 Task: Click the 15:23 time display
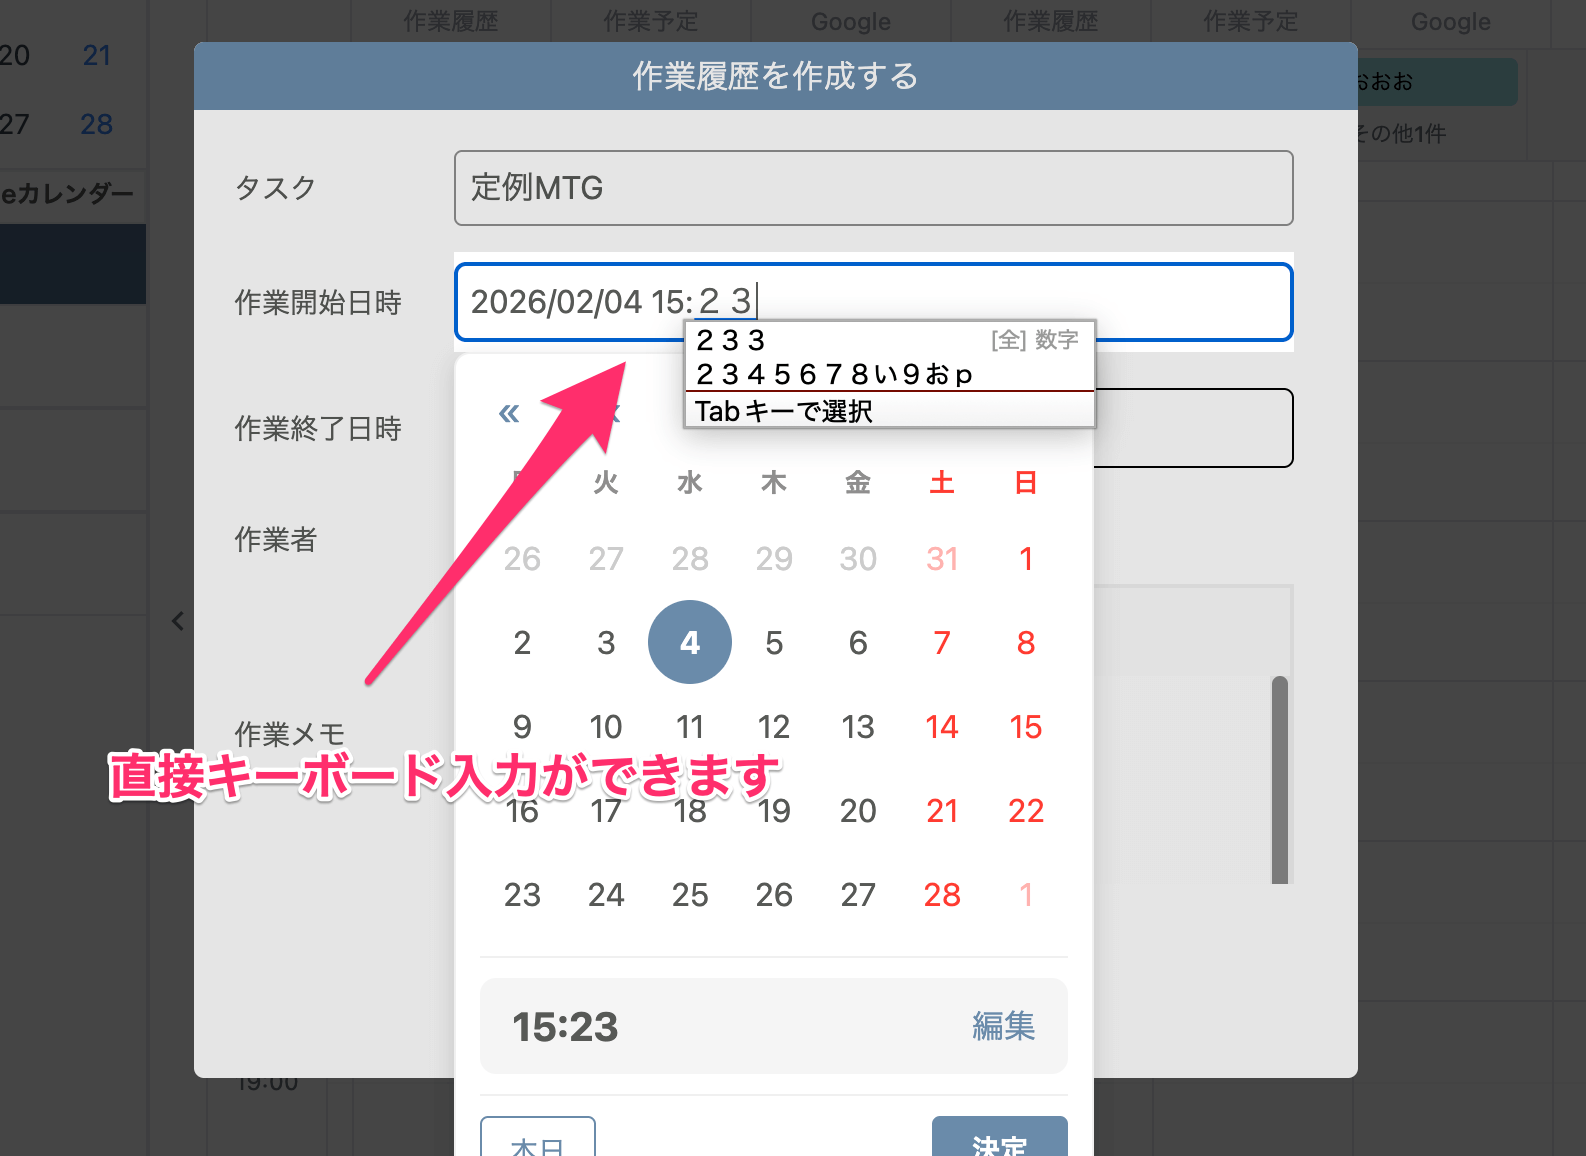(x=566, y=1027)
